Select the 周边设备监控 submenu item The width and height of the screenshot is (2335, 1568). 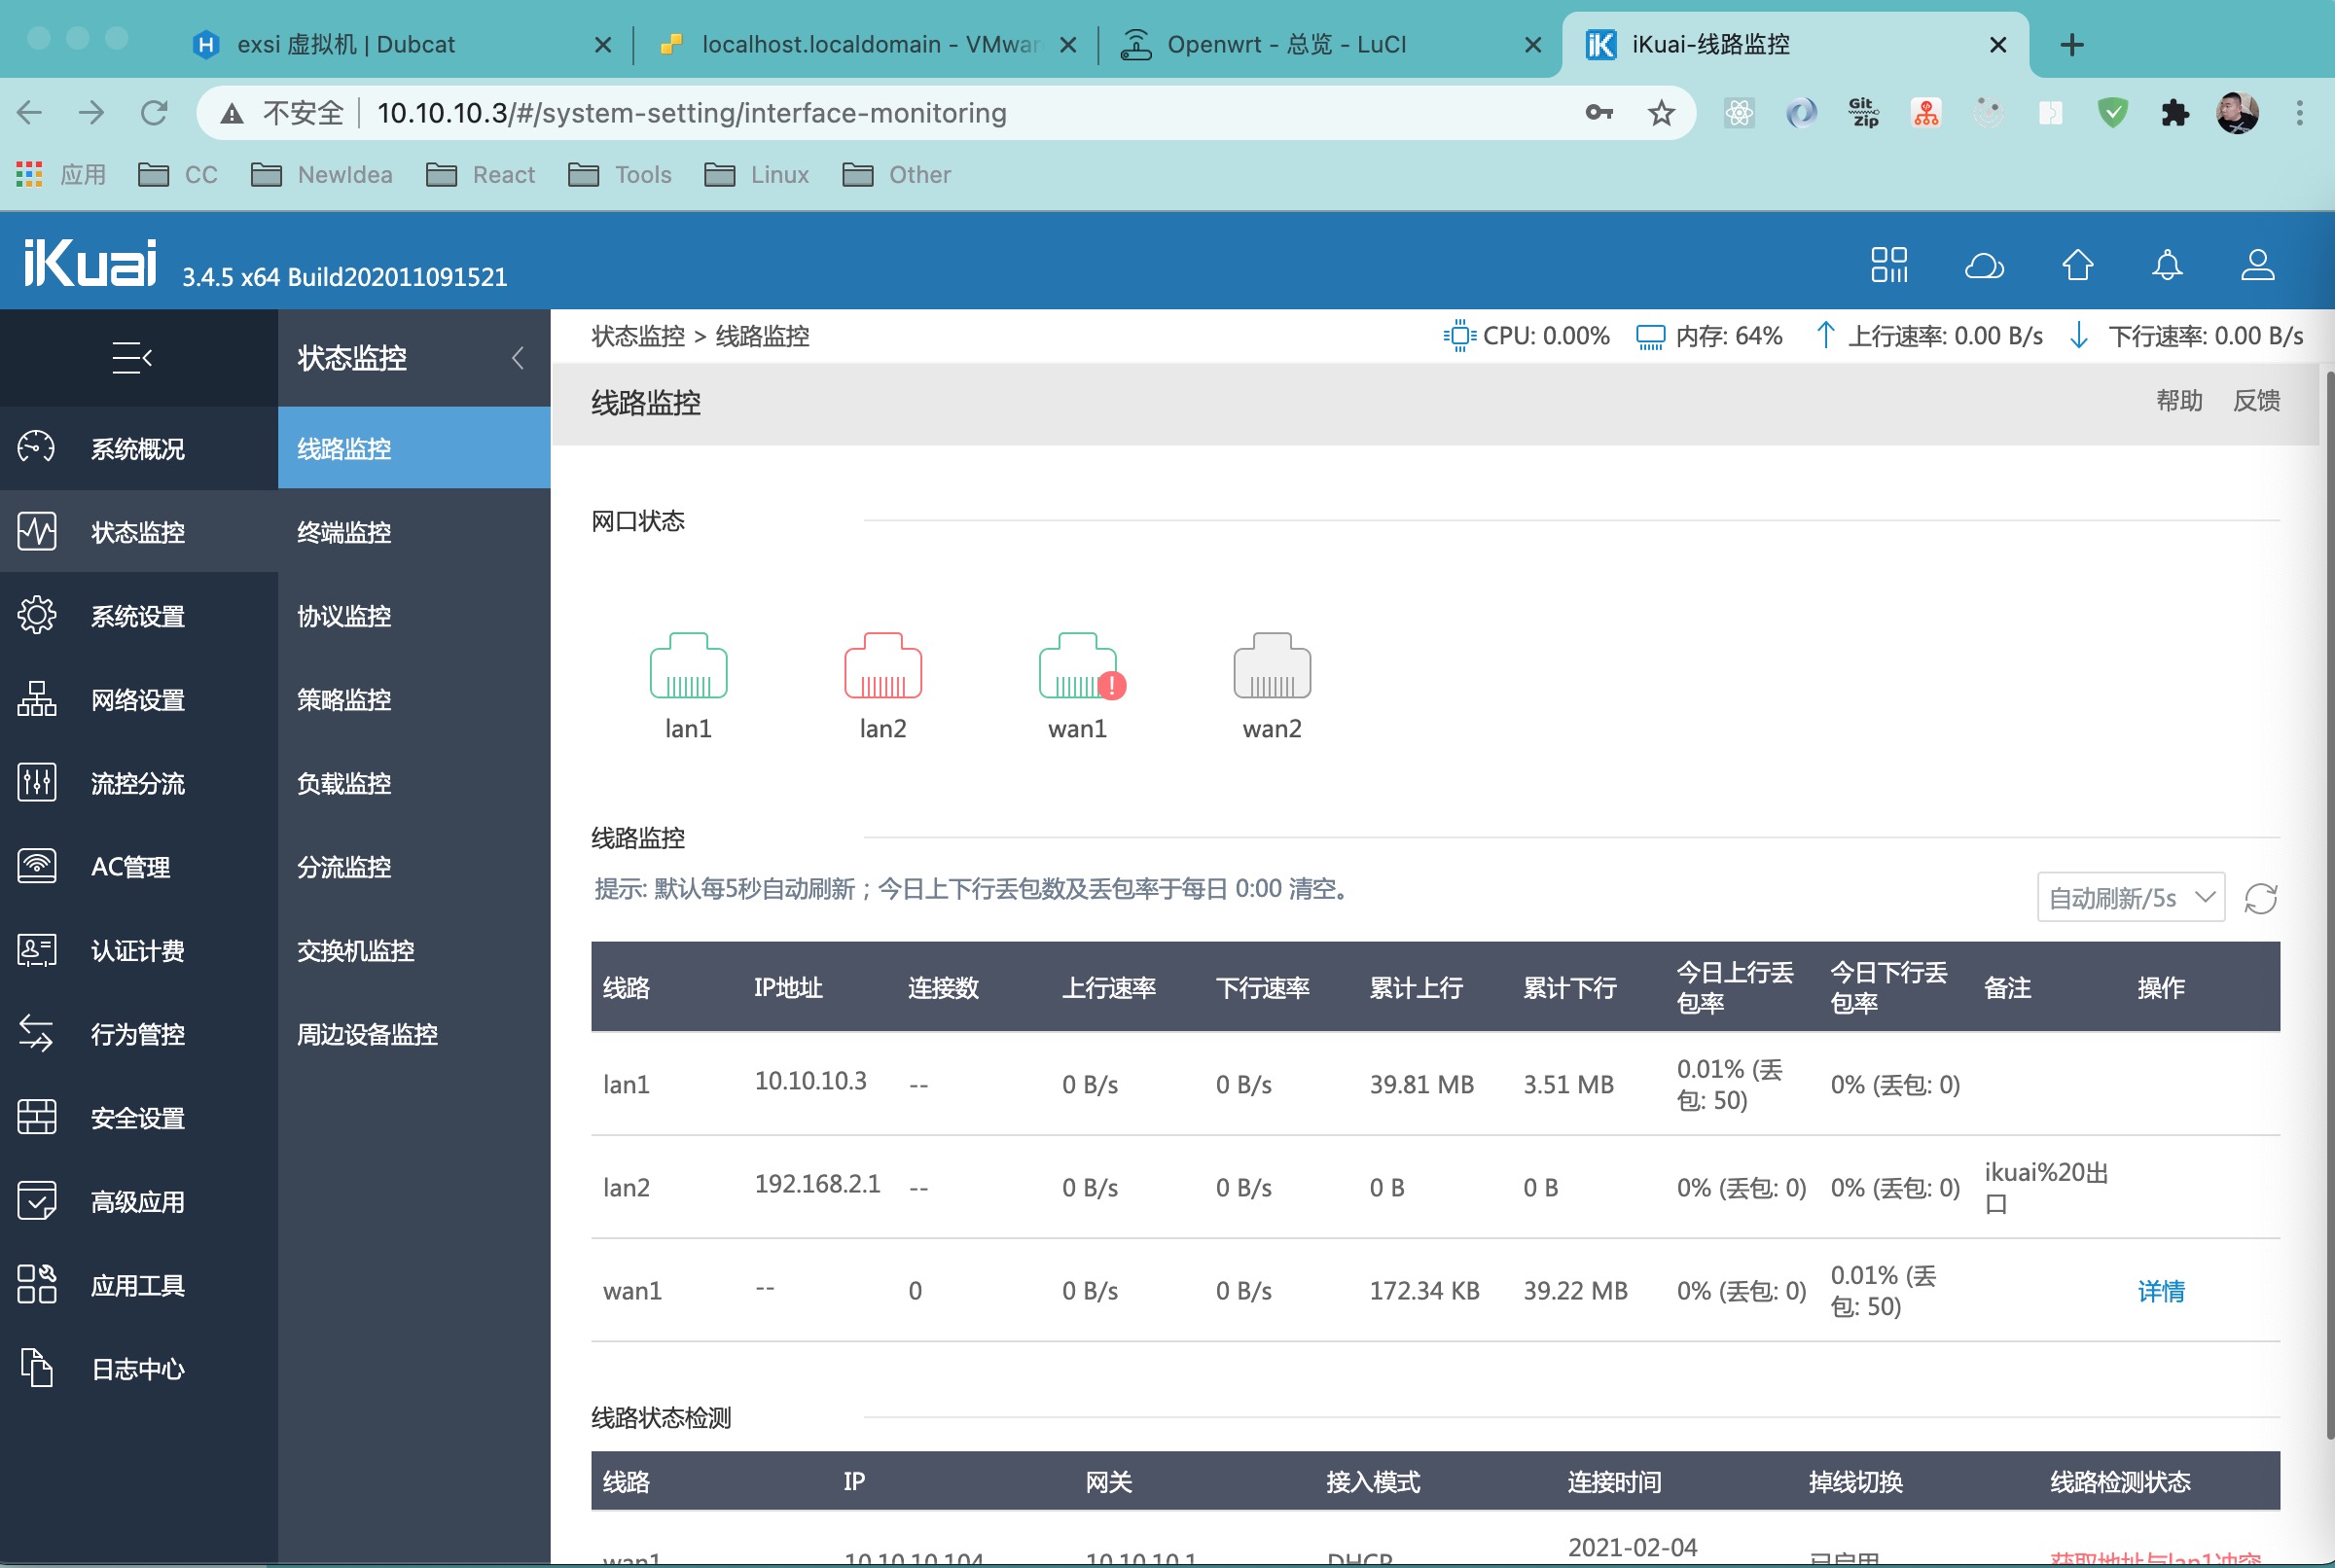pos(414,1034)
